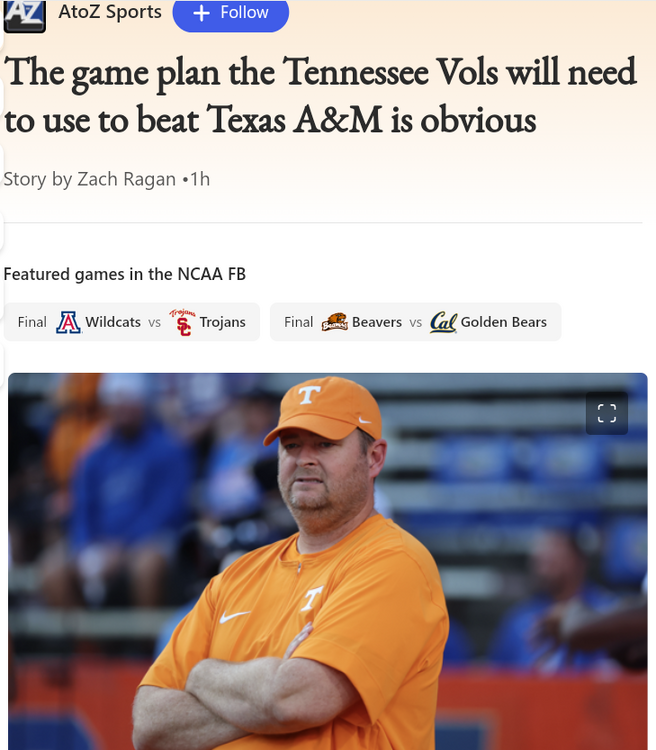Select the Beavers team name
Image resolution: width=656 pixels, height=750 pixels.
pyautogui.click(x=377, y=322)
